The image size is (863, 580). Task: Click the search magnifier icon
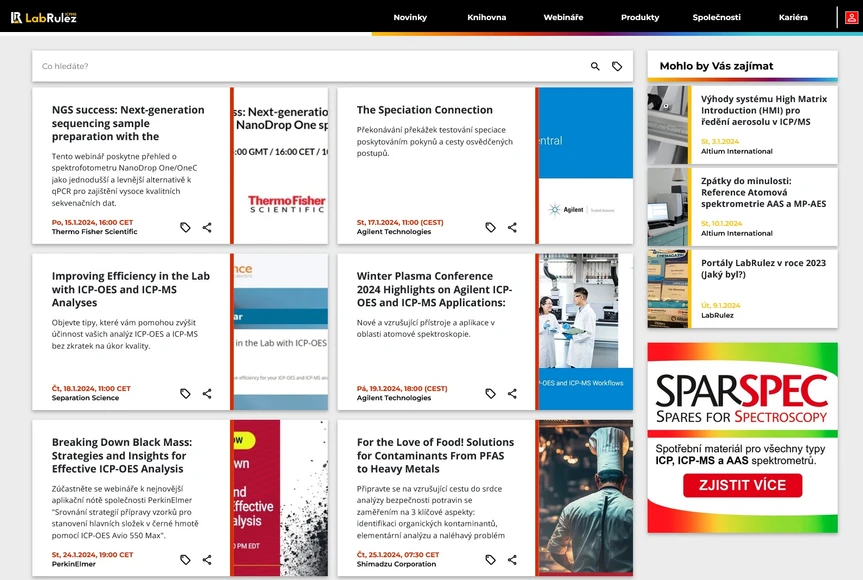pos(595,66)
